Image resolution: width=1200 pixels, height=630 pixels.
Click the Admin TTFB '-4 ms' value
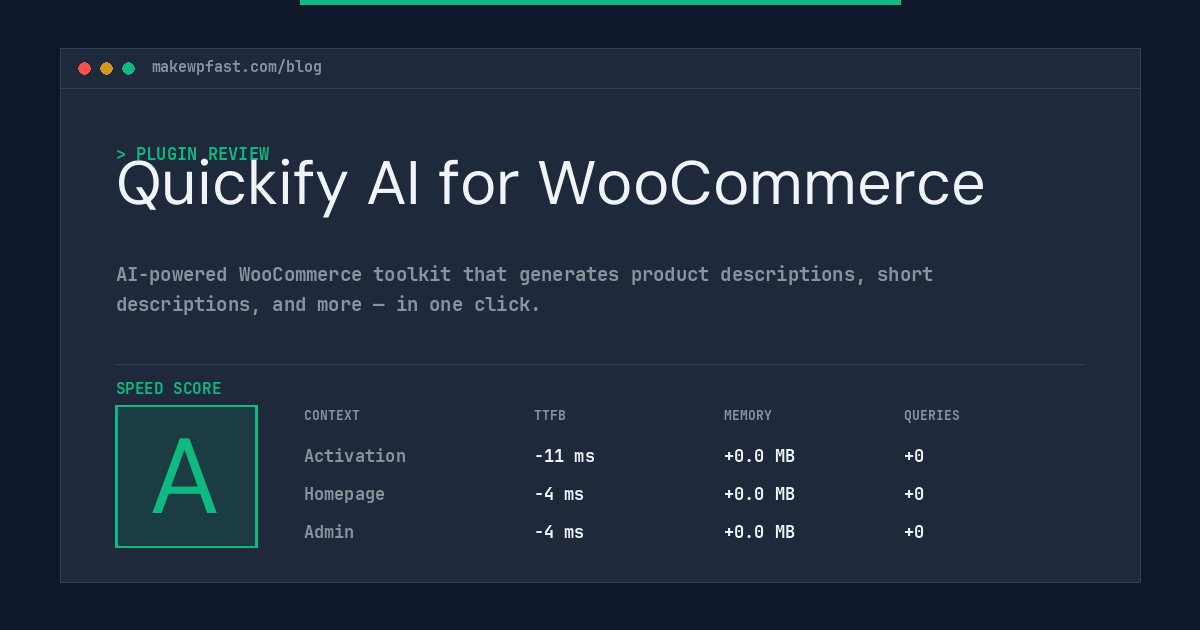coord(559,532)
